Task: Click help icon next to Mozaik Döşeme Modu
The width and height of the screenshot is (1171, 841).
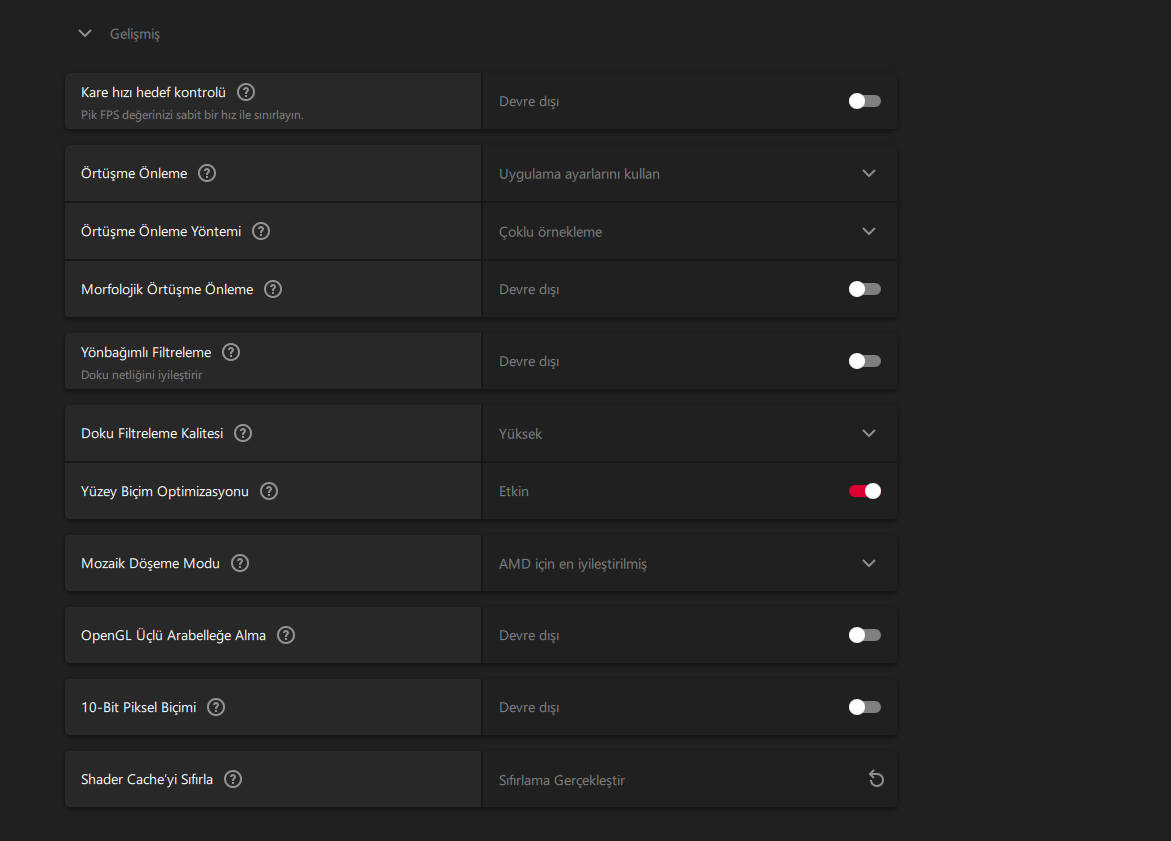Action: pyautogui.click(x=240, y=563)
